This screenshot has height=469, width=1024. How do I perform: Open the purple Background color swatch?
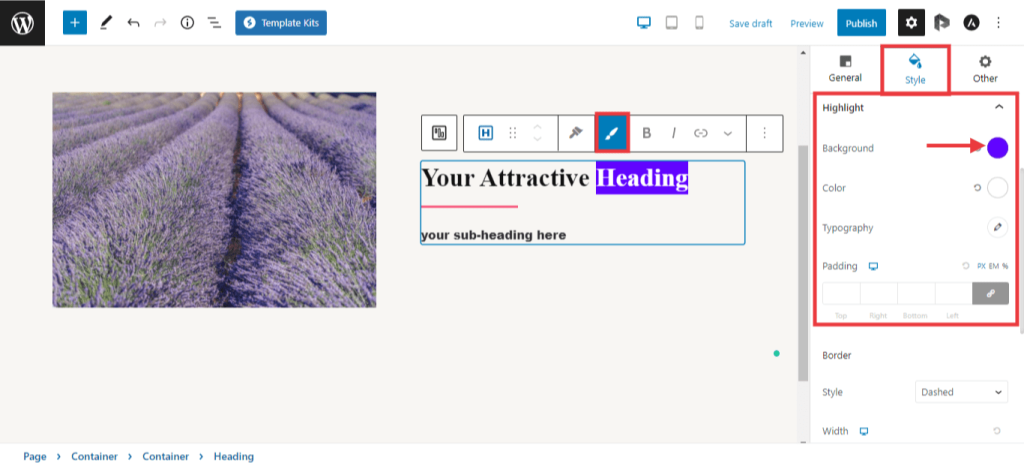click(x=997, y=148)
